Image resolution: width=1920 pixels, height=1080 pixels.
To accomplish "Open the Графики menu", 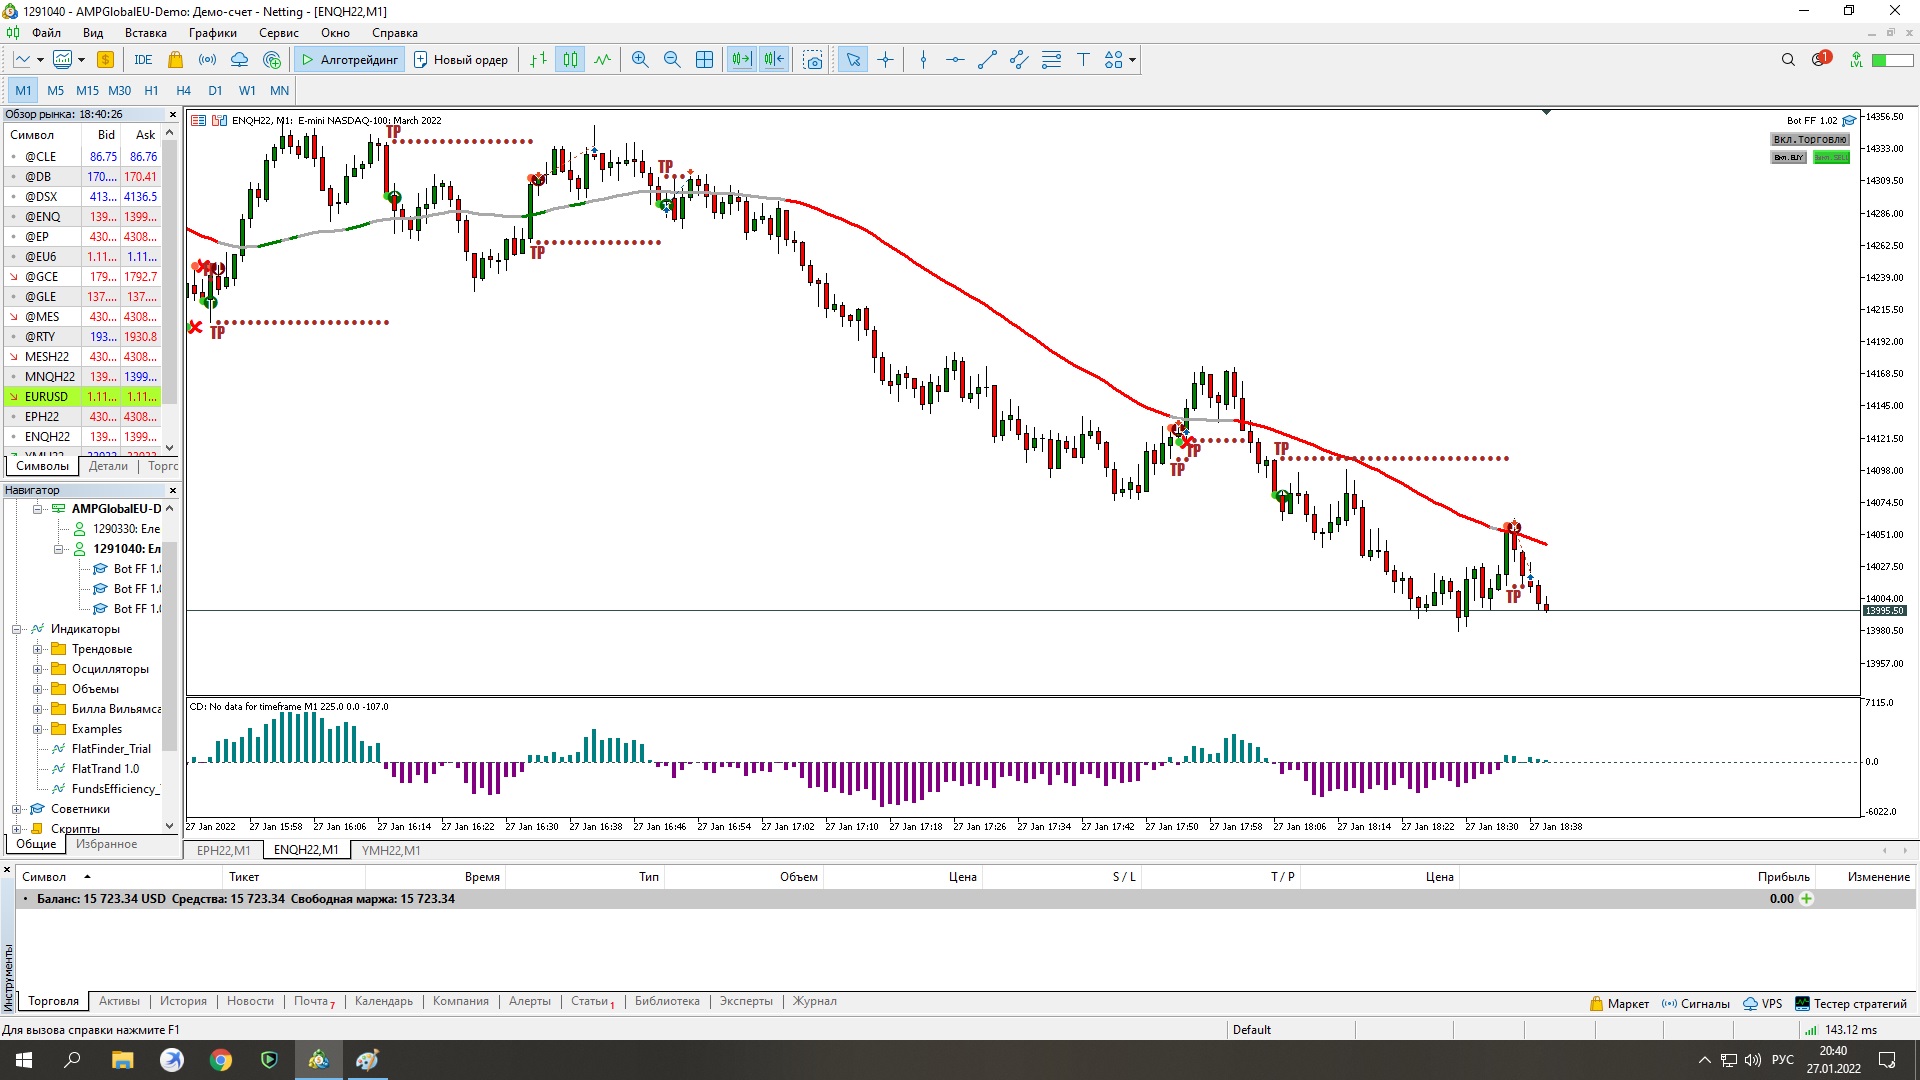I will tap(212, 33).
